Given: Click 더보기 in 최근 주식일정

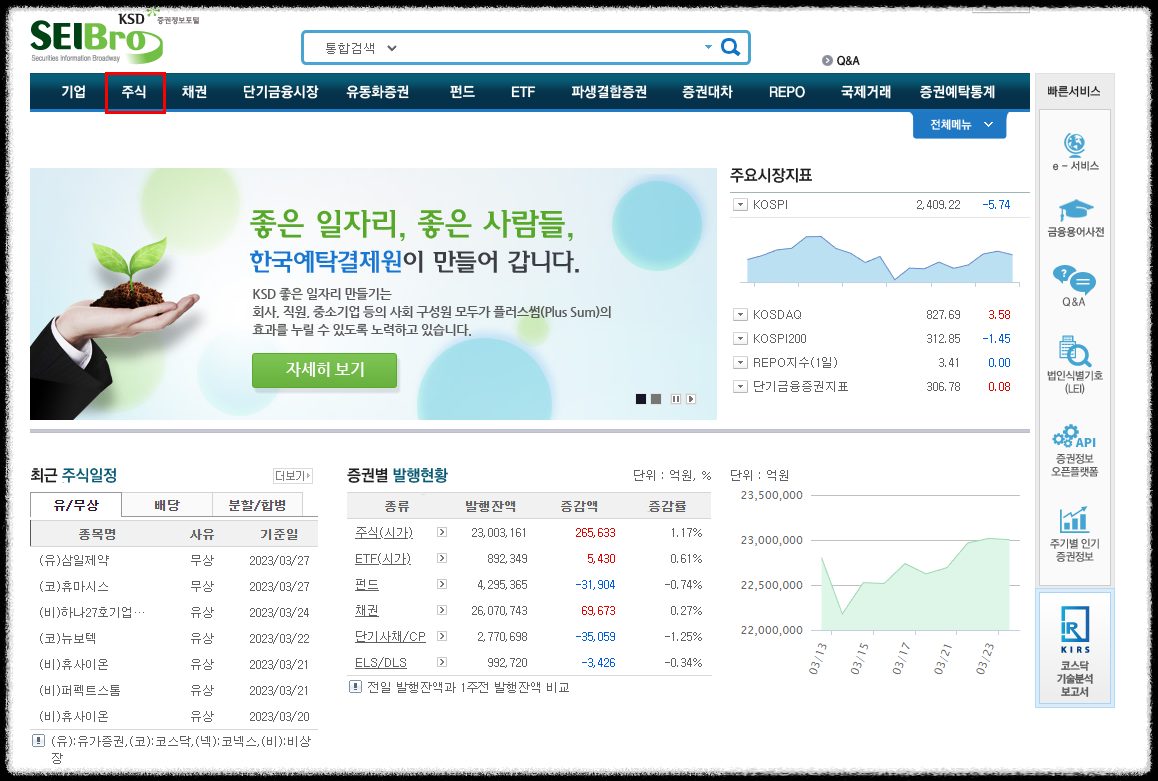Looking at the screenshot, I should [x=292, y=476].
